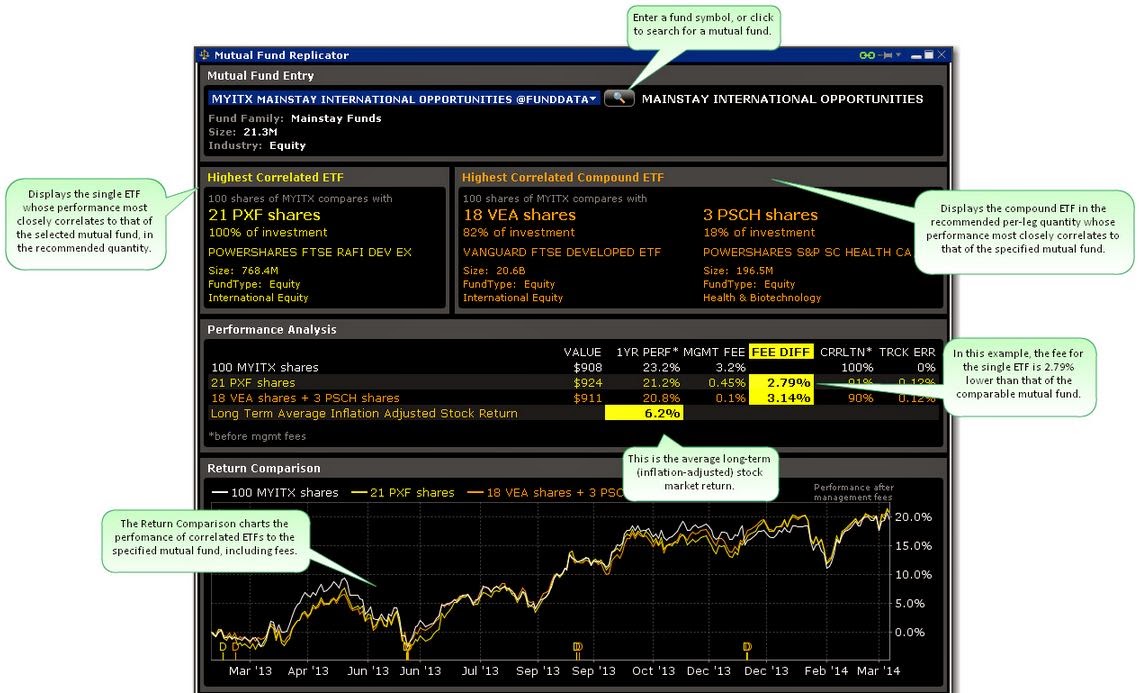
Task: Click the VALUE column header
Action: click(x=582, y=352)
